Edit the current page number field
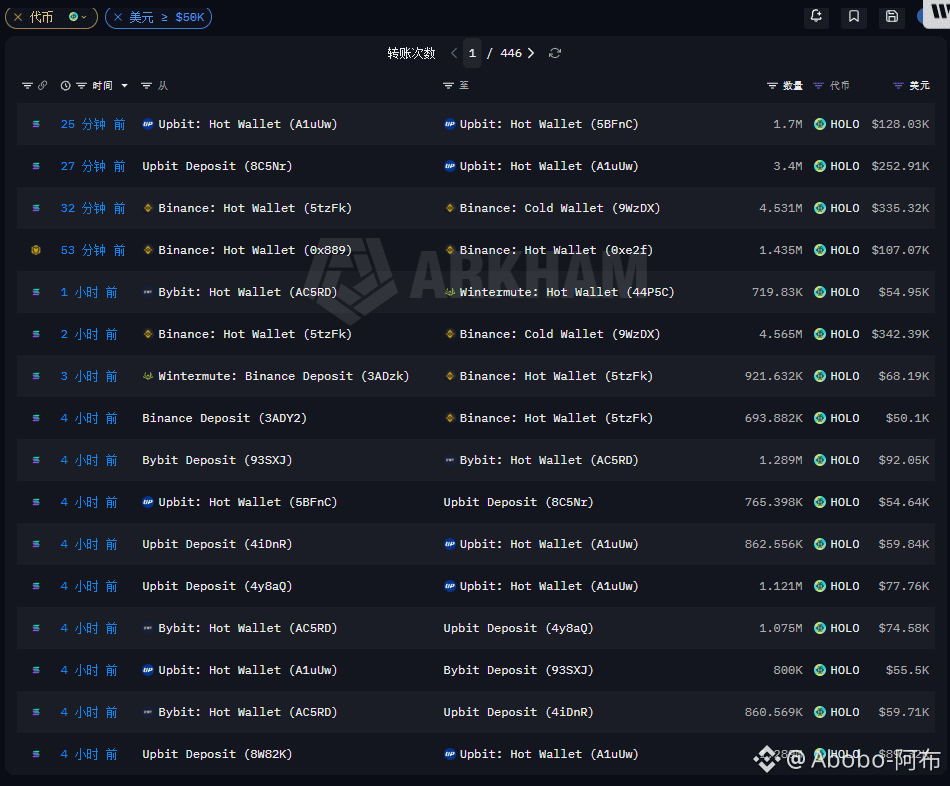 pos(472,53)
